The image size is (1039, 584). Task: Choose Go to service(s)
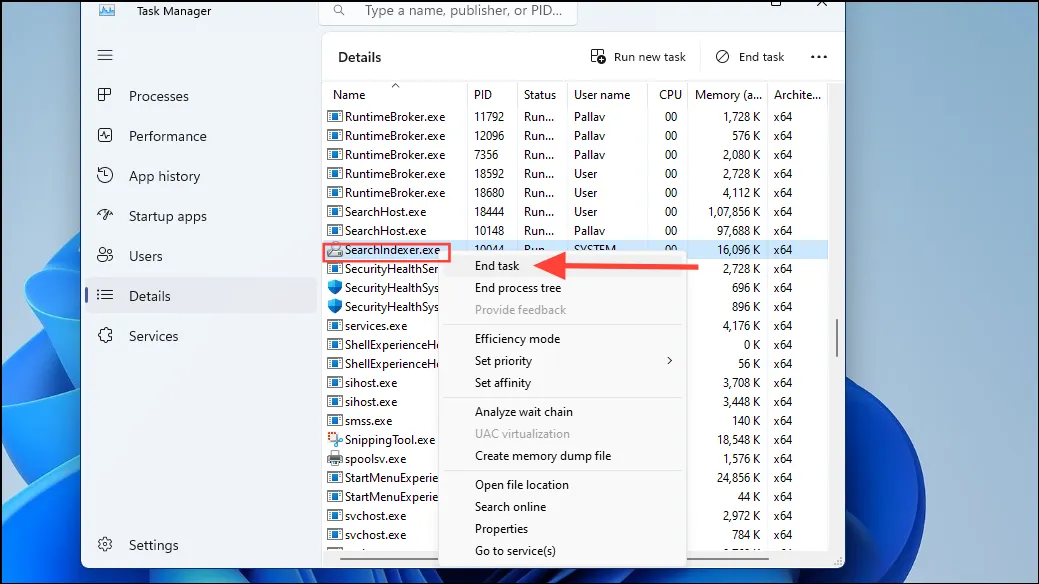pyautogui.click(x=515, y=551)
